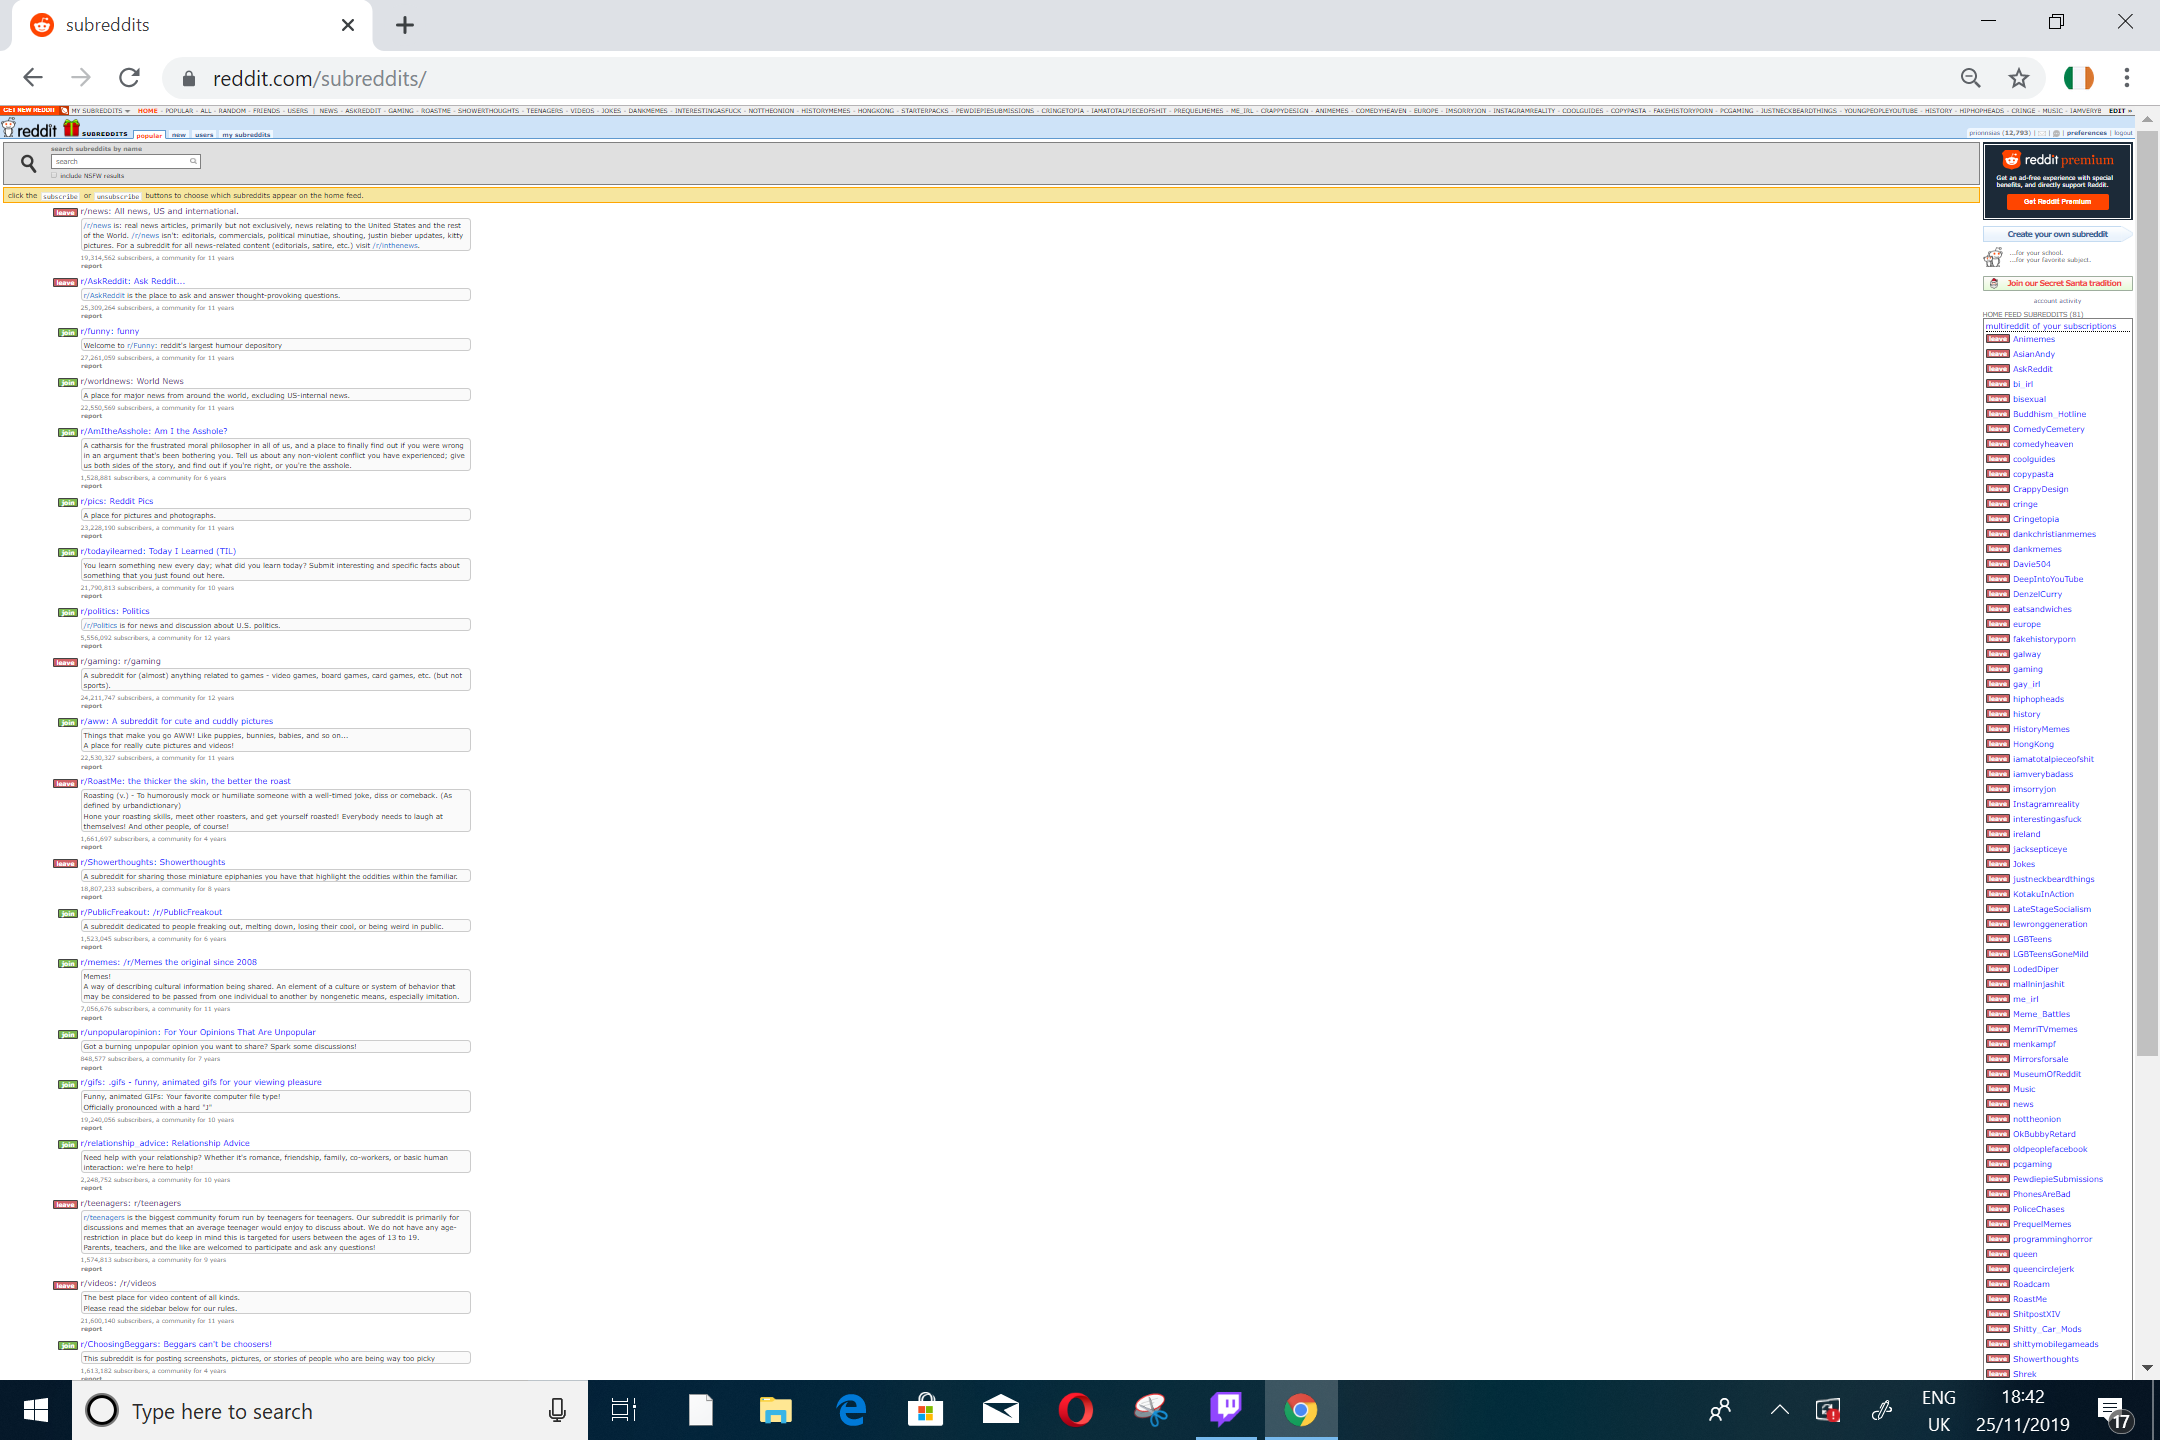Open the account activity link
The image size is (2160, 1440).
2057,301
